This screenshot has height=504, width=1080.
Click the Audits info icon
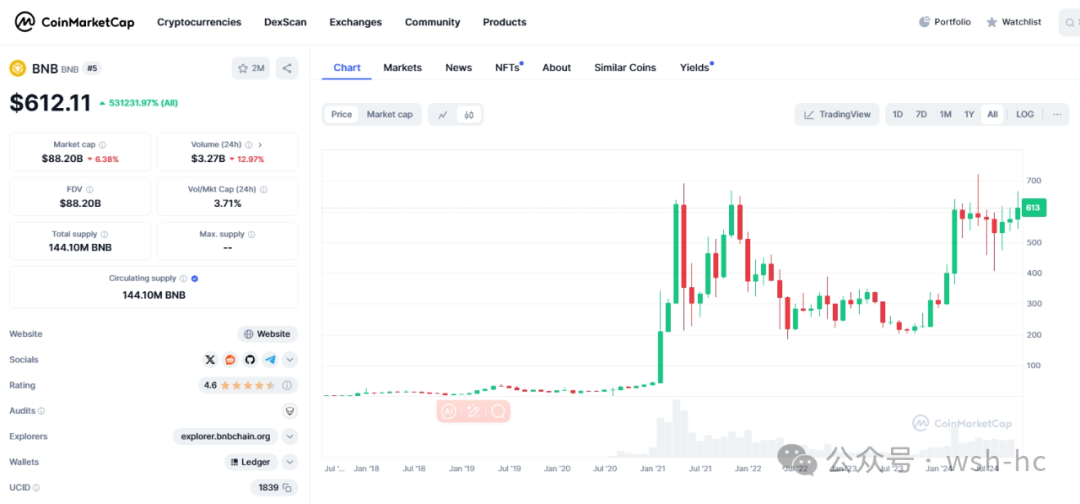coord(41,411)
